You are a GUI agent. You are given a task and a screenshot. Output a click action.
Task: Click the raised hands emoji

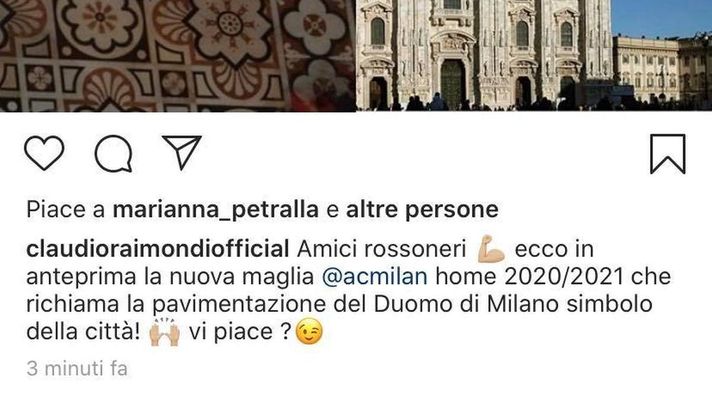pos(164,332)
